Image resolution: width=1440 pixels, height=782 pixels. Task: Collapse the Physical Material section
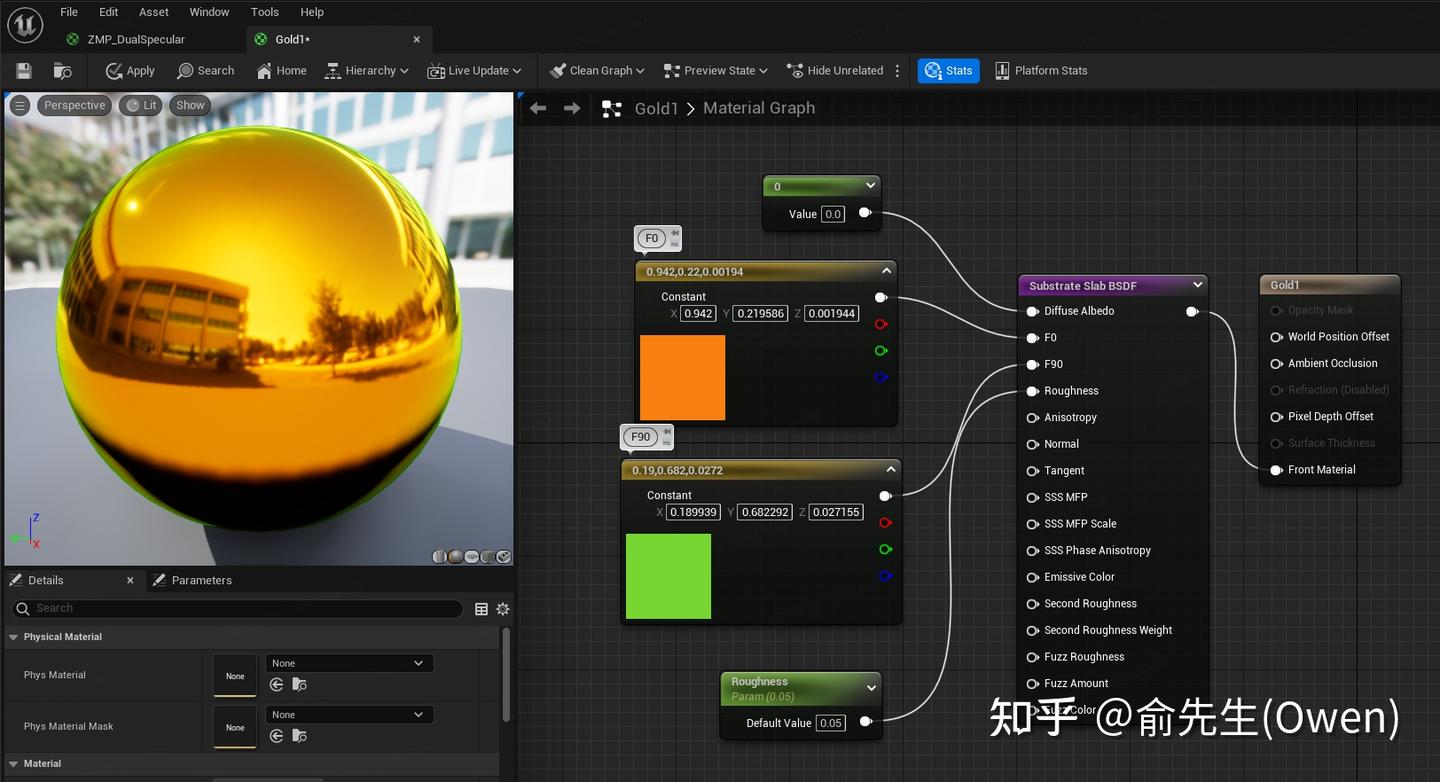14,637
